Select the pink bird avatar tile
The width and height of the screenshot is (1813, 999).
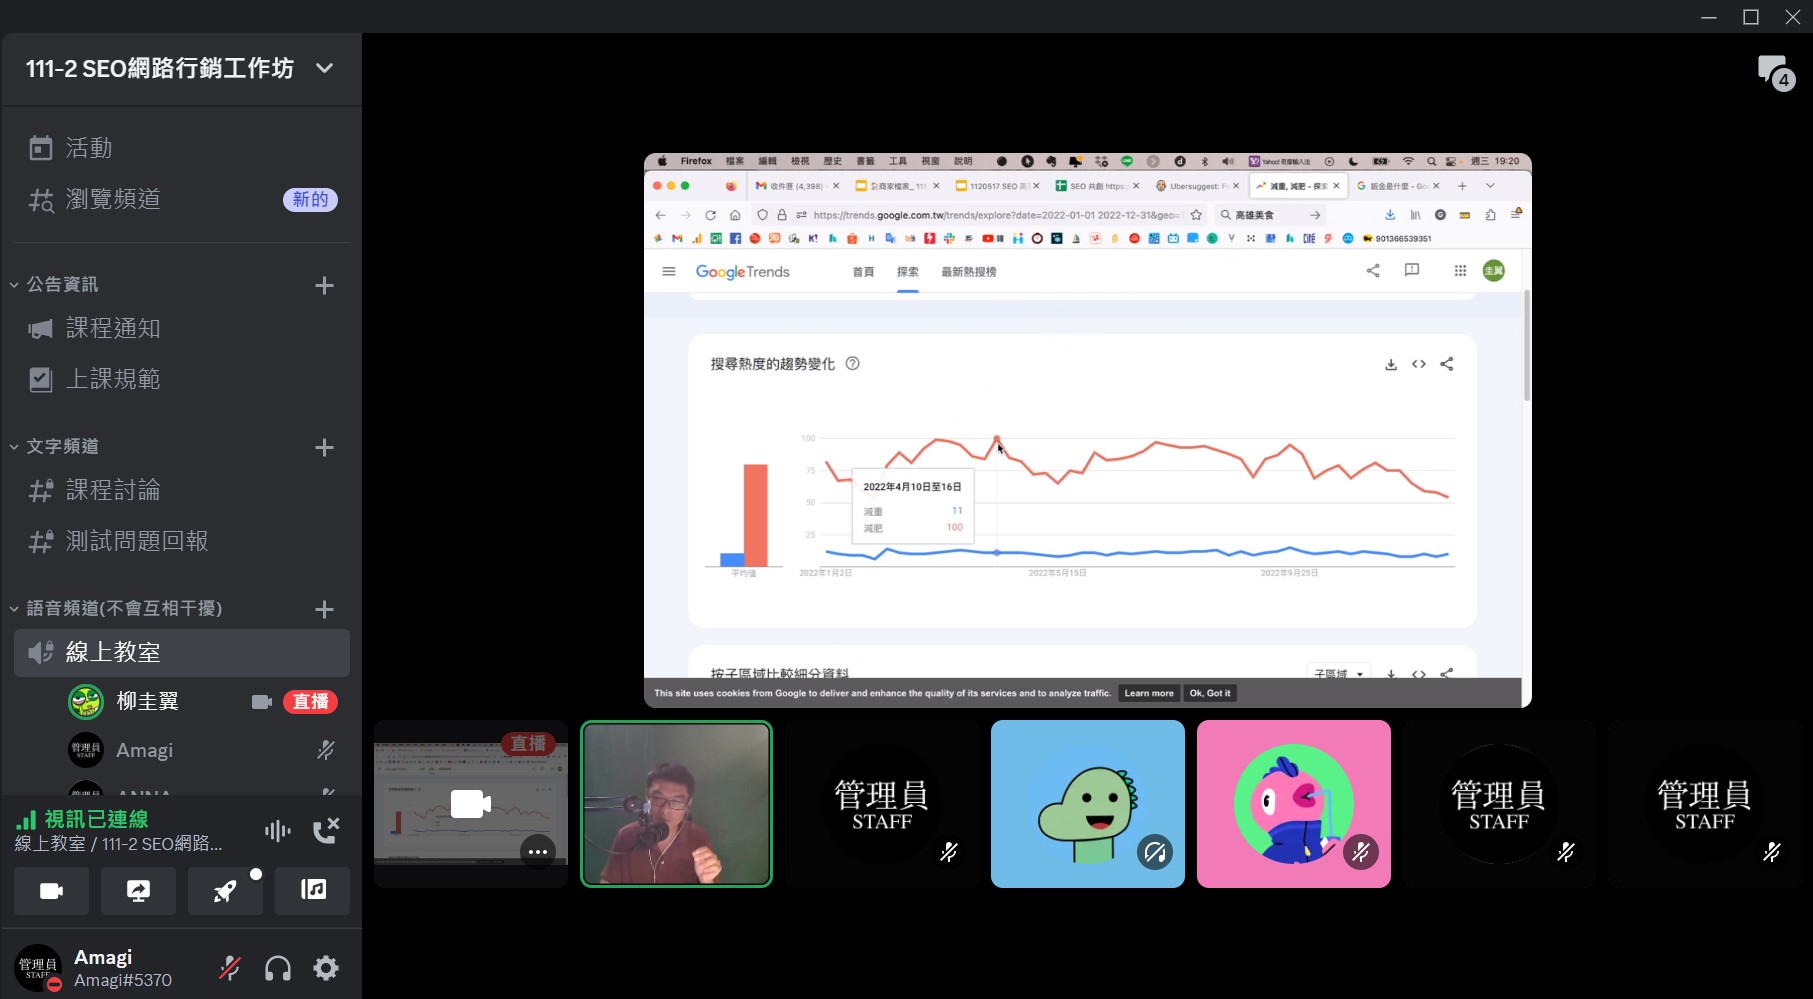click(1294, 804)
